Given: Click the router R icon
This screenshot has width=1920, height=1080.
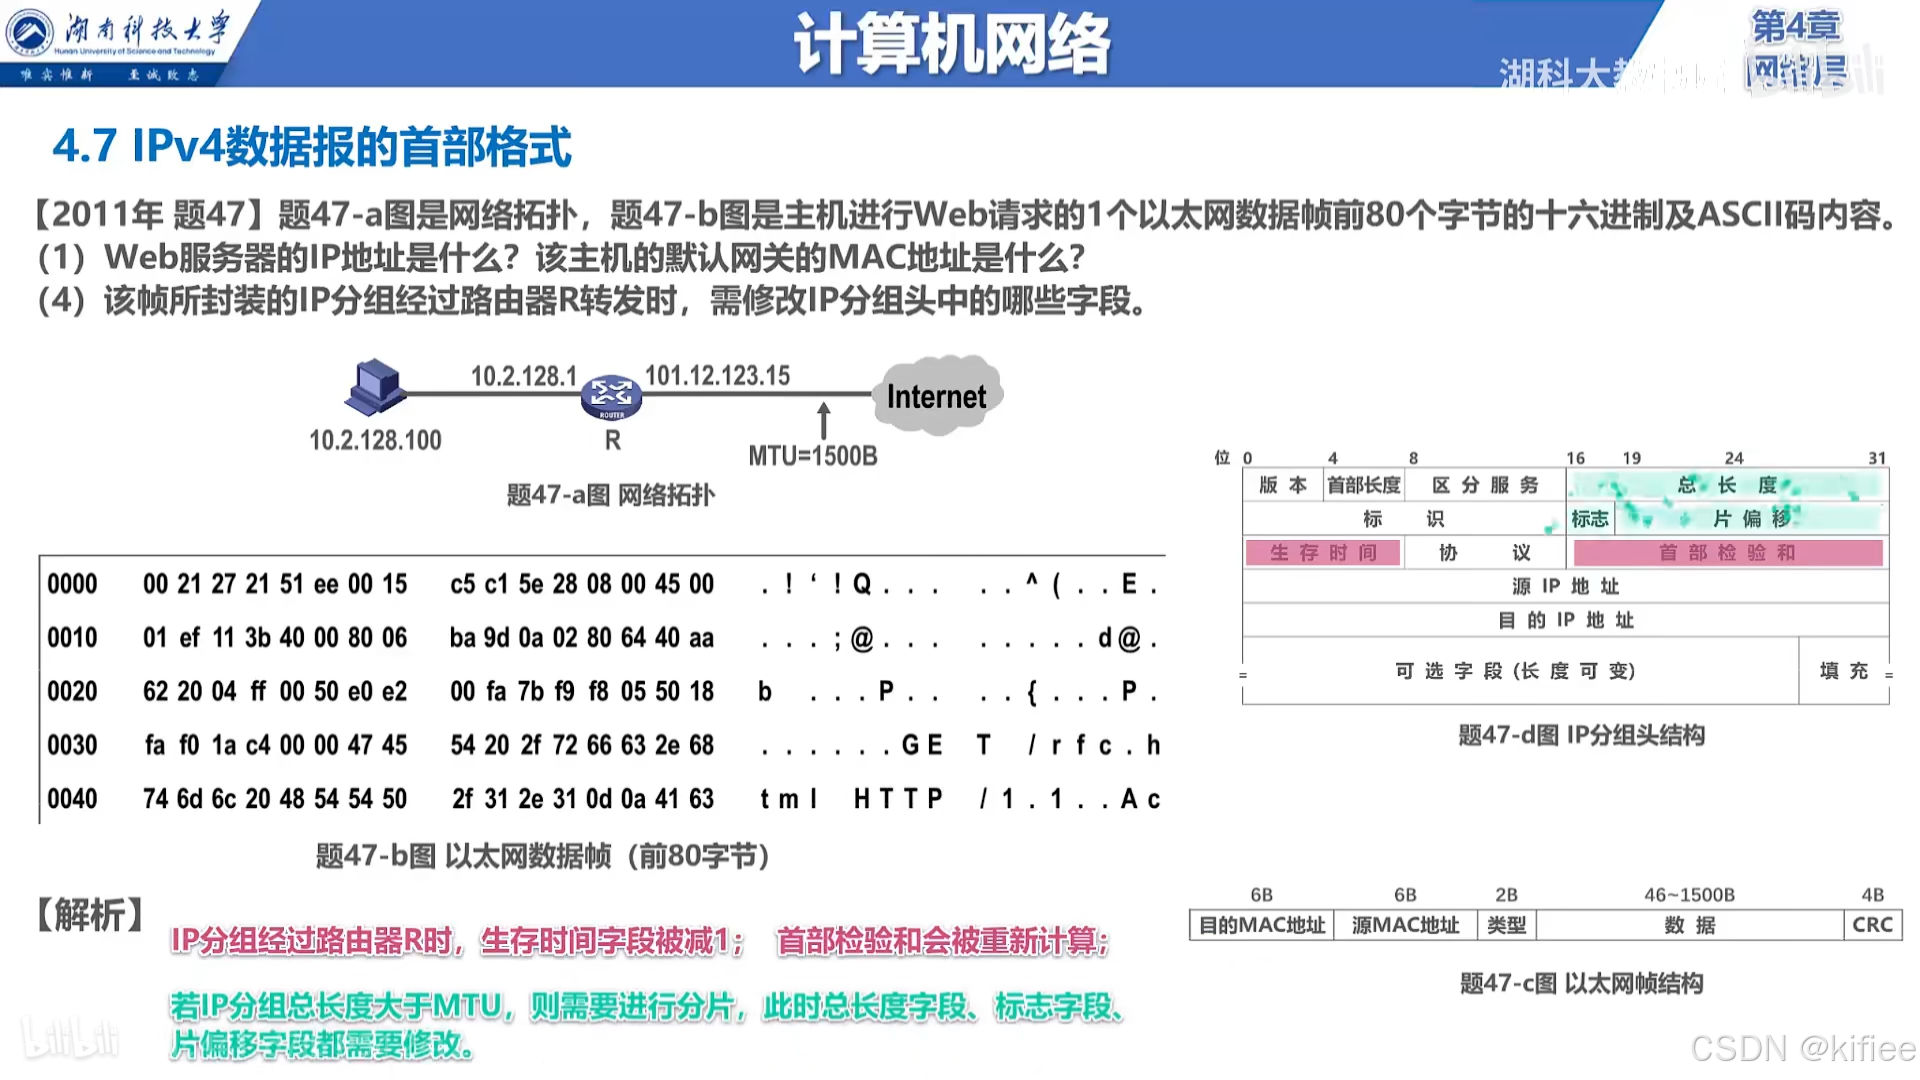Looking at the screenshot, I should [611, 396].
